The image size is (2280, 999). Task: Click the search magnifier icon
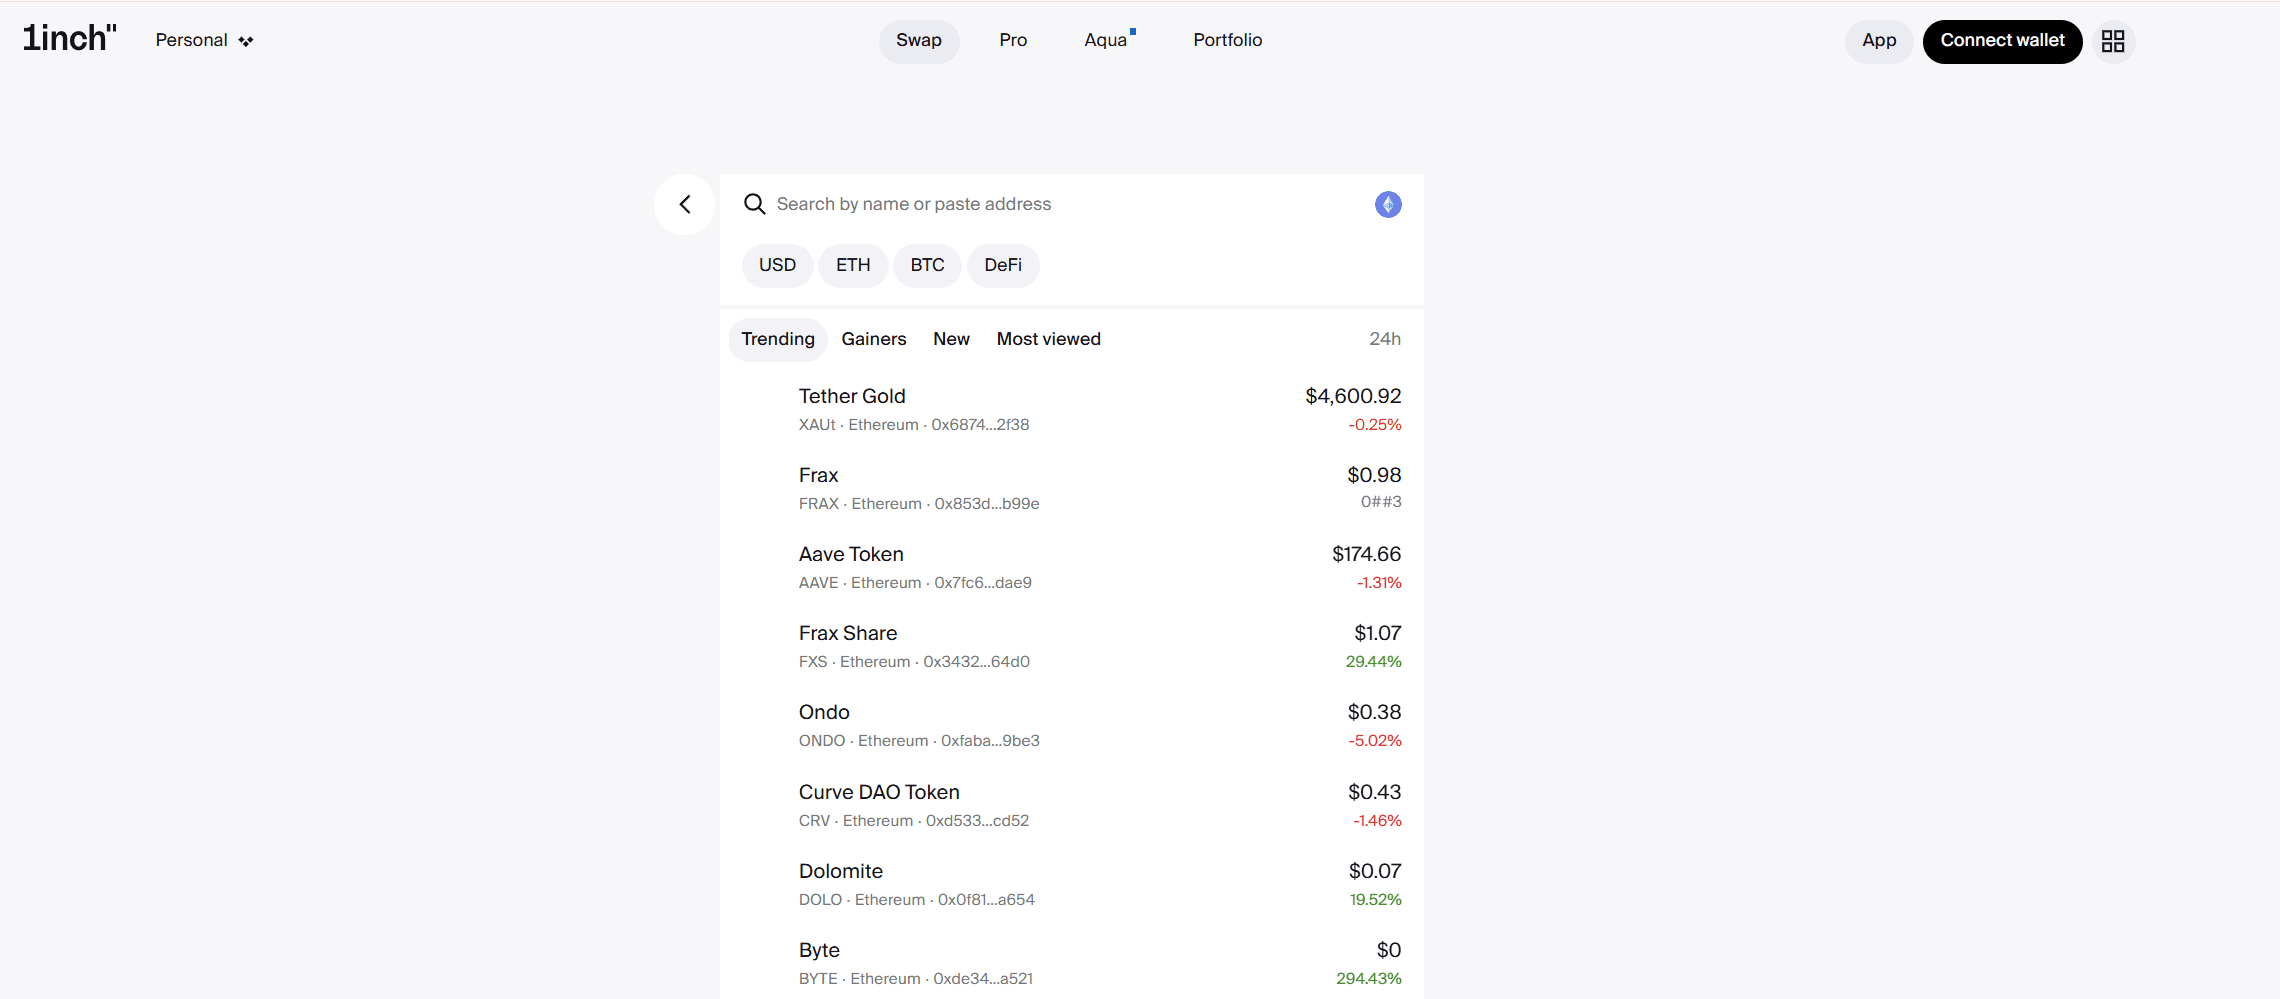(x=754, y=205)
